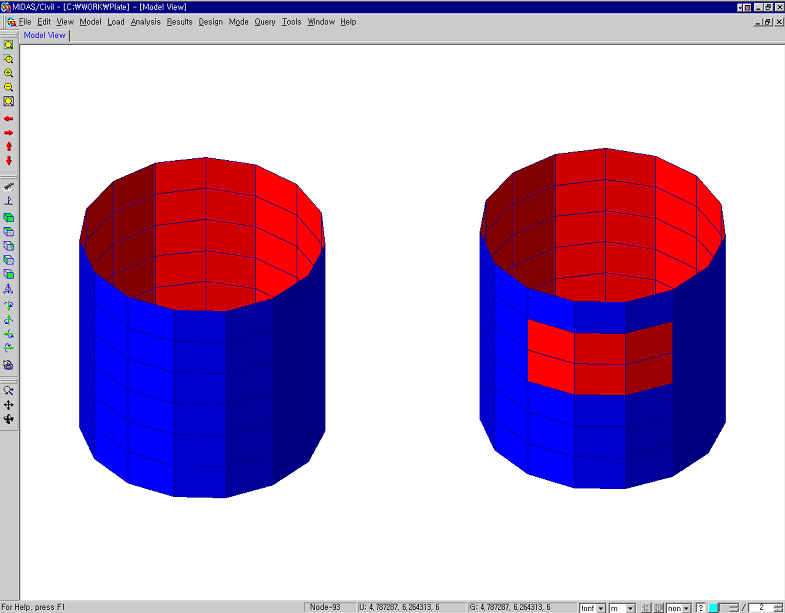Image resolution: width=785 pixels, height=613 pixels.
Task: Click the zoom in magnifier icon
Action: [x=9, y=73]
